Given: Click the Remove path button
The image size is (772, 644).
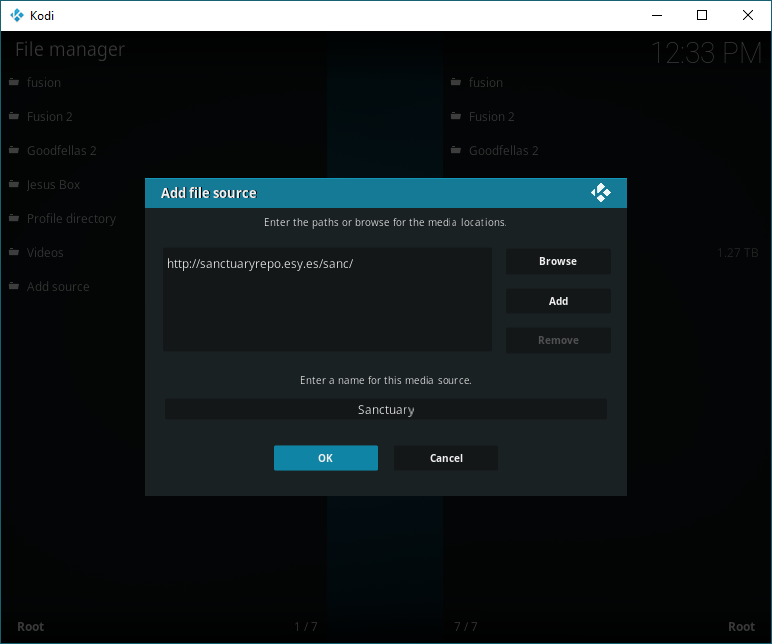Looking at the screenshot, I should coord(558,340).
